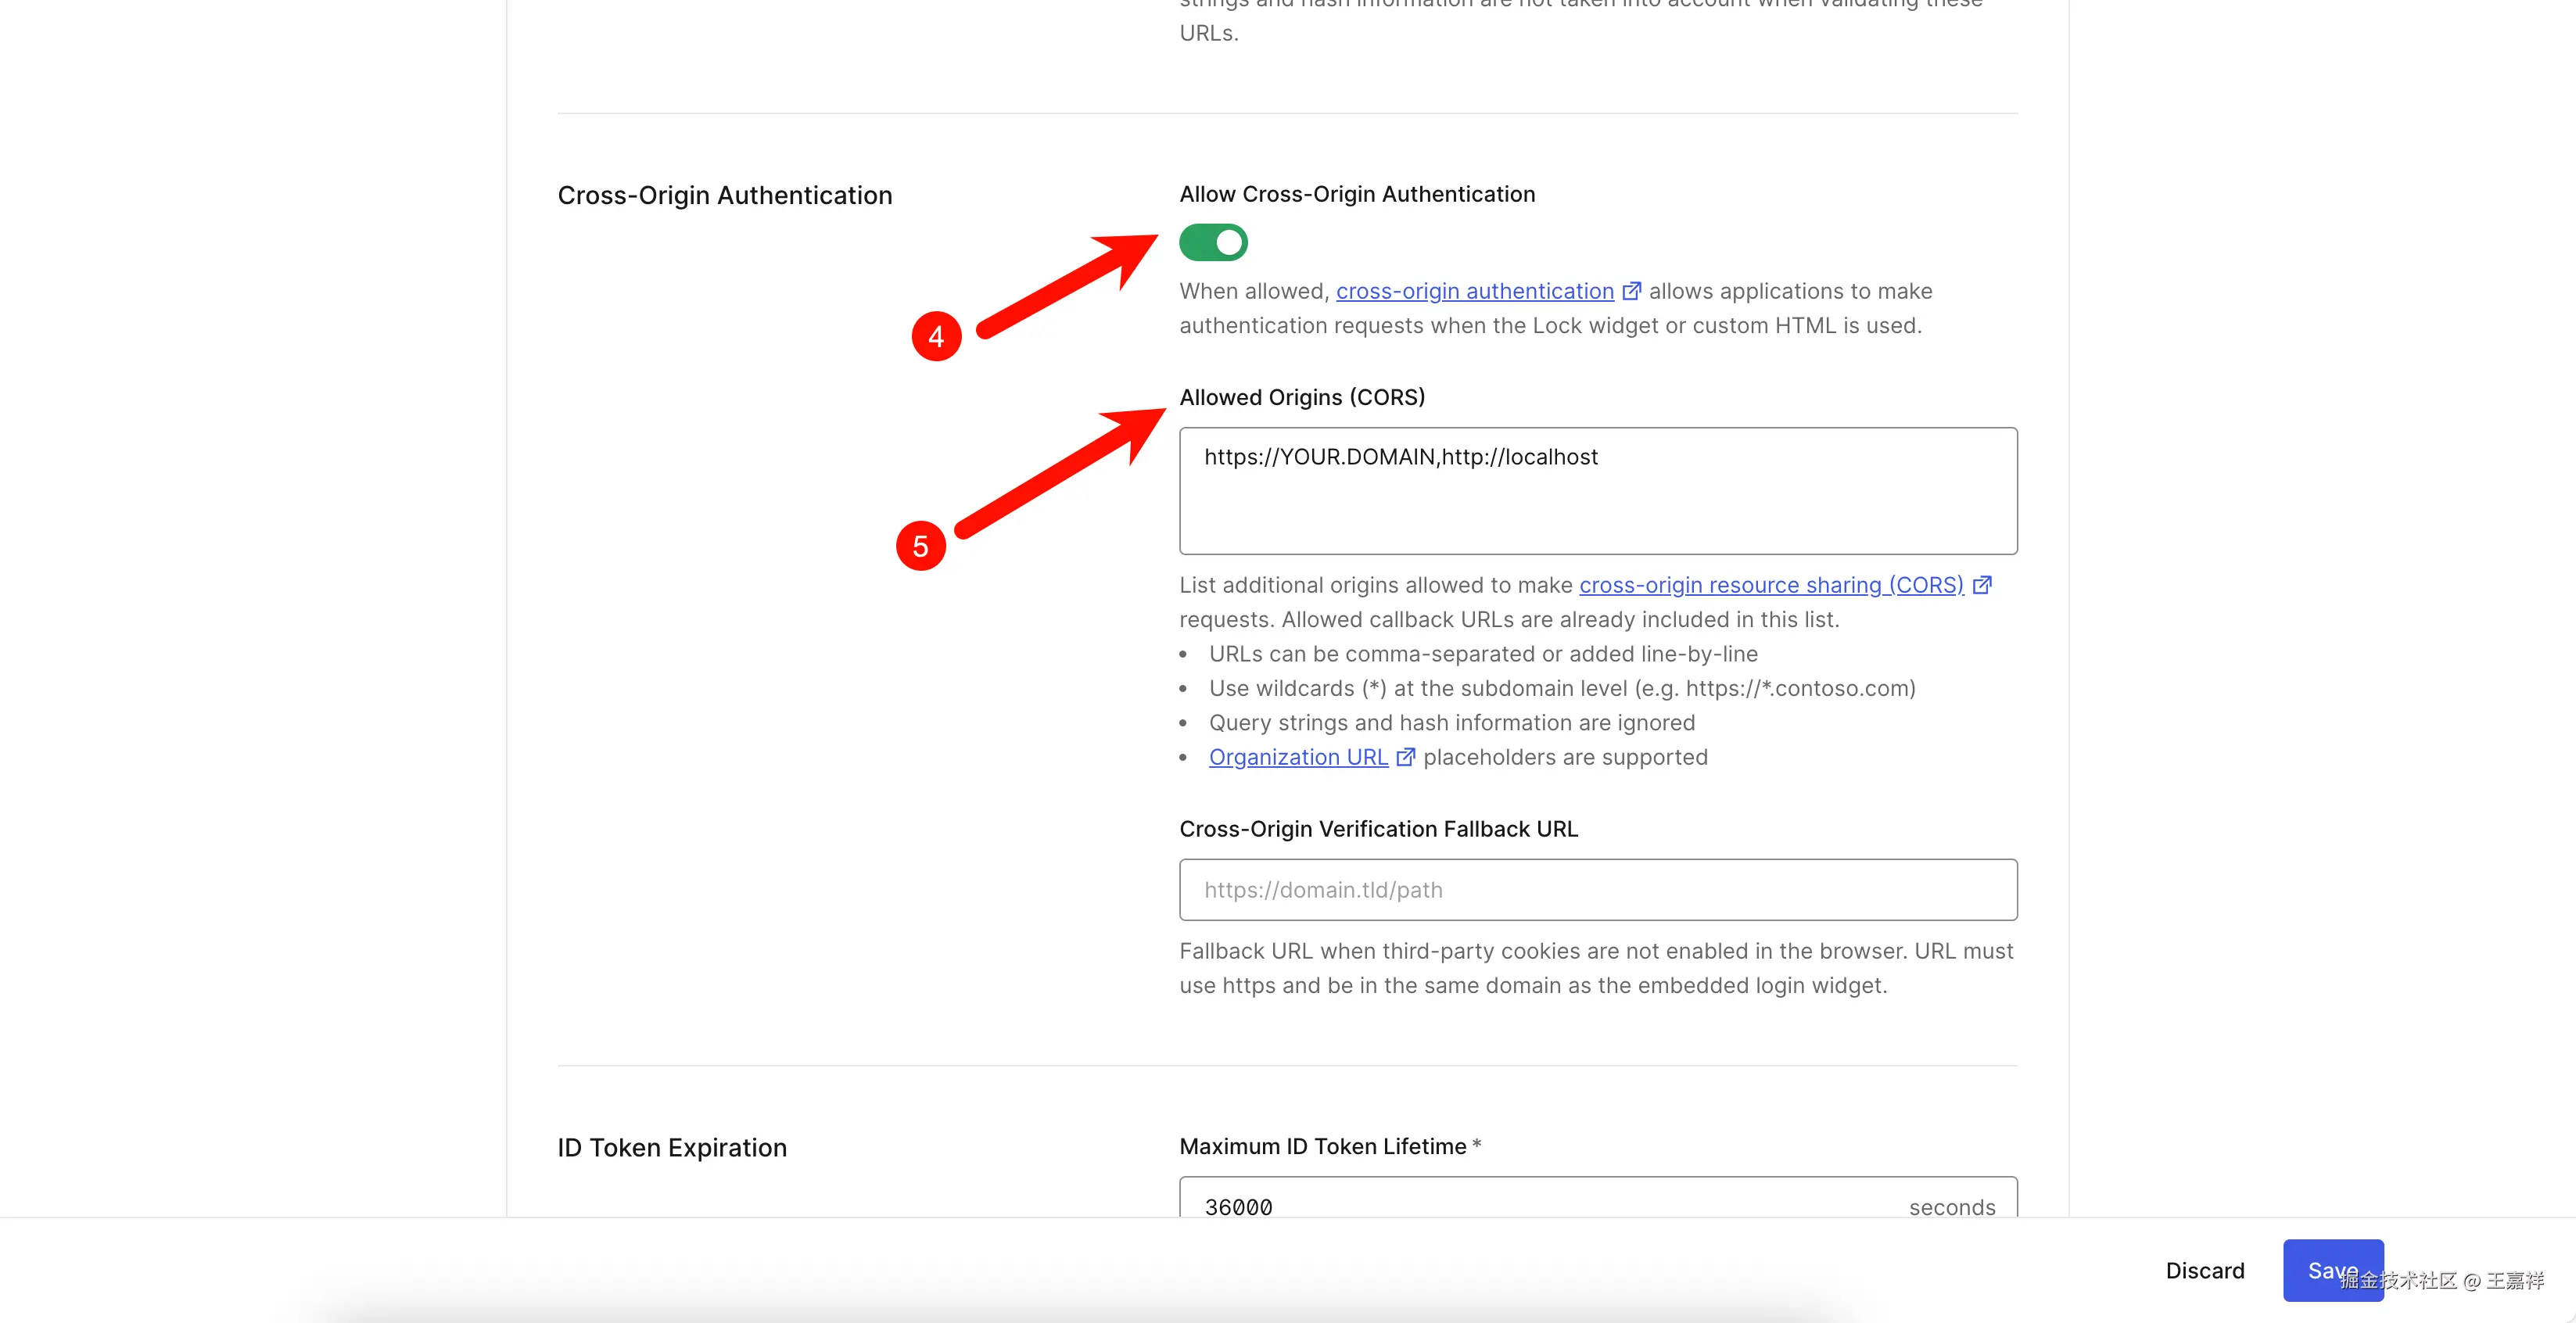The height and width of the screenshot is (1323, 2576).
Task: Toggle Allow Cross-Origin Authentication switch
Action: tap(1213, 242)
